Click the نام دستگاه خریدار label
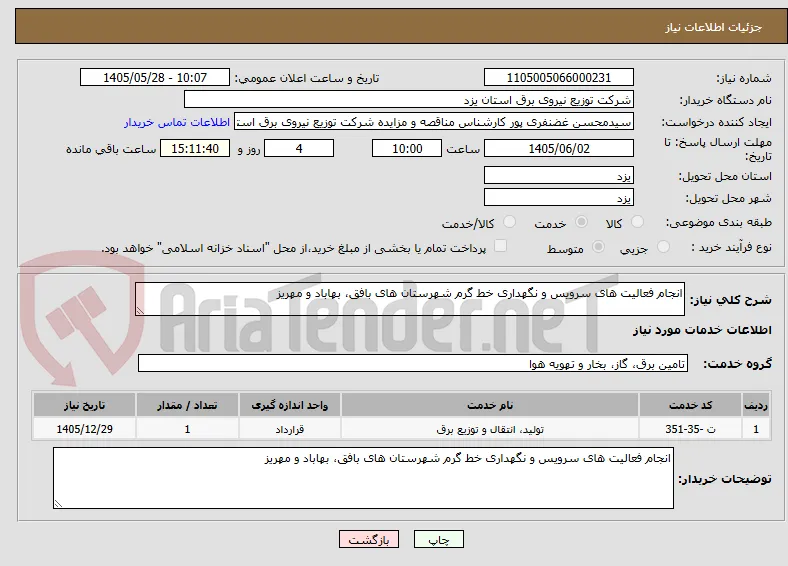The height and width of the screenshot is (566, 788). pos(726,101)
